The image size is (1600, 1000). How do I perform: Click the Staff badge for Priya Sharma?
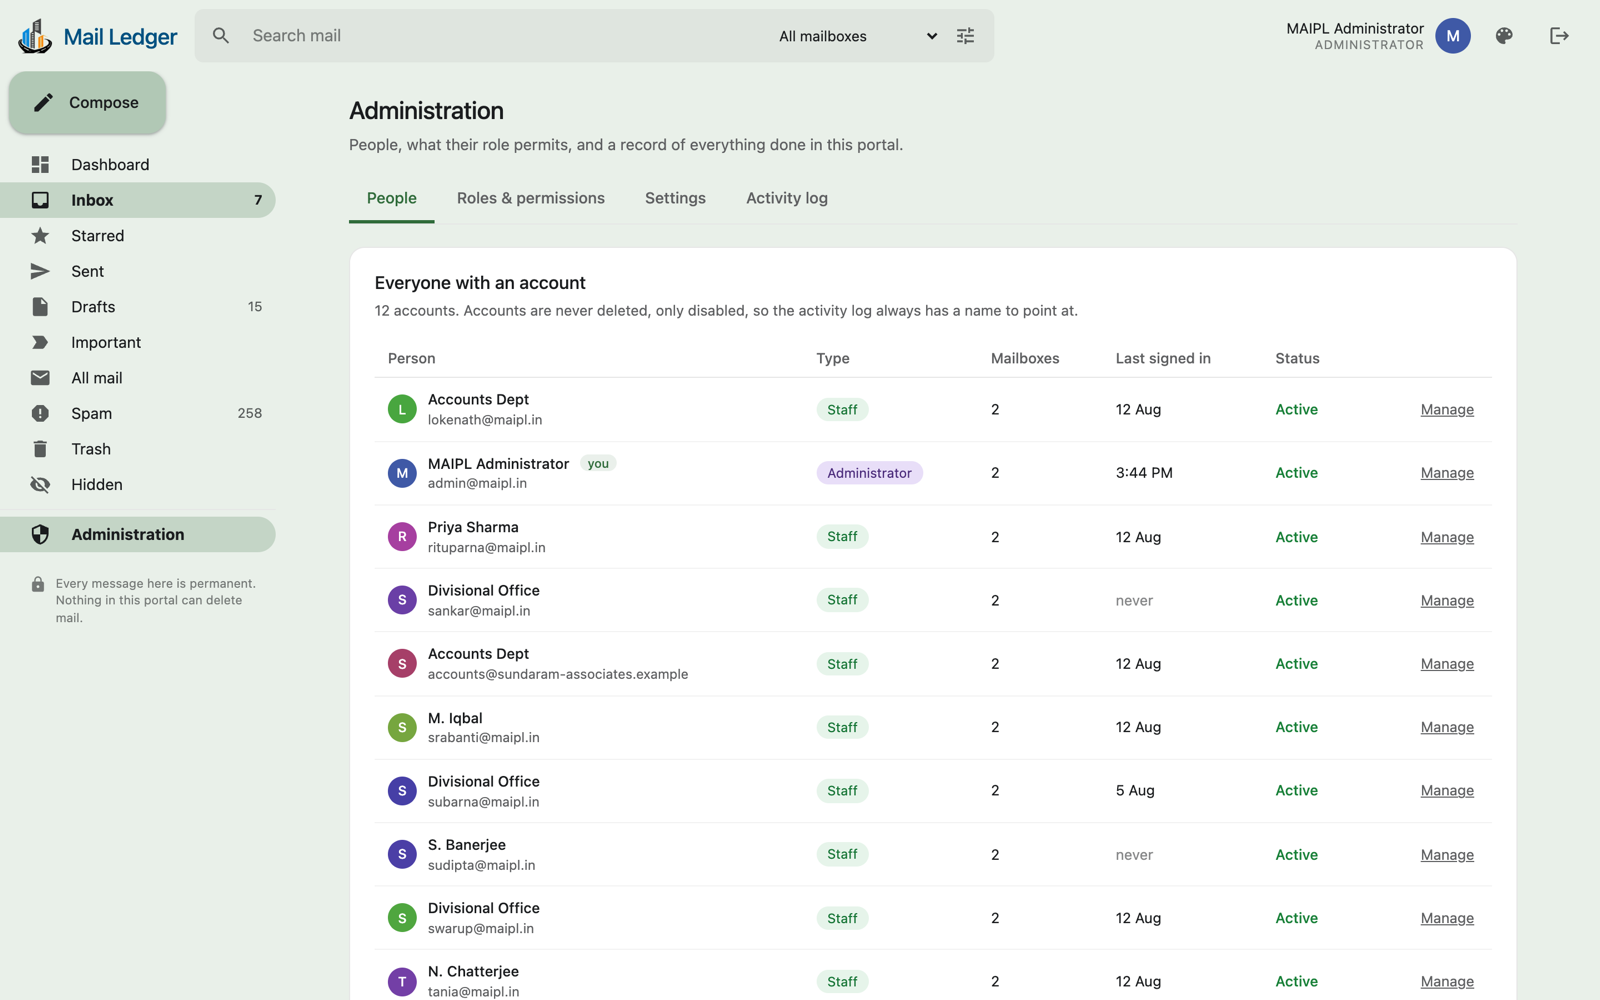(x=842, y=537)
